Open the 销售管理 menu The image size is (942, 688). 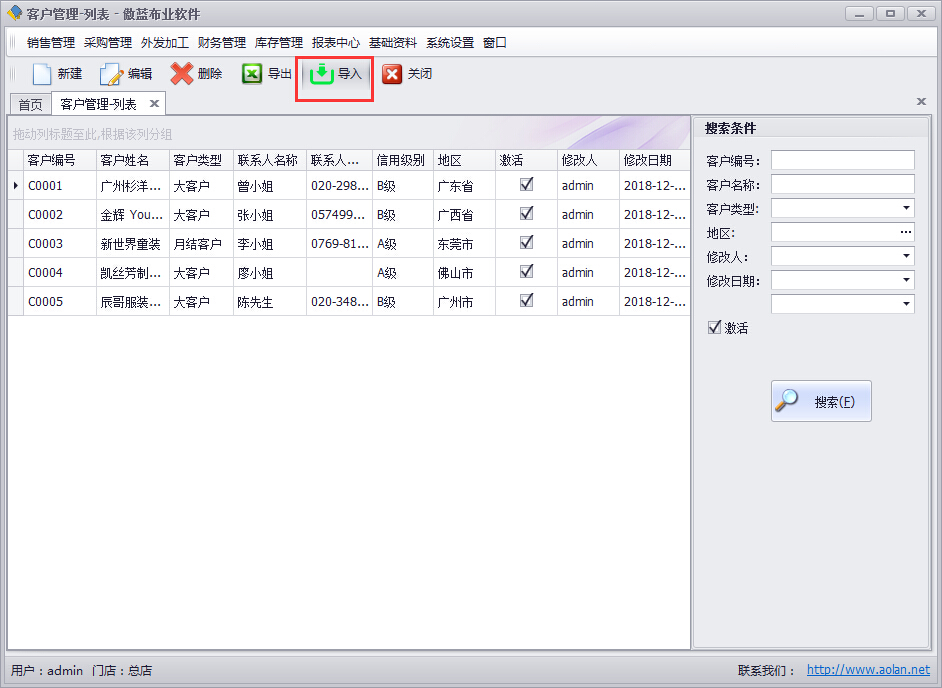point(51,43)
